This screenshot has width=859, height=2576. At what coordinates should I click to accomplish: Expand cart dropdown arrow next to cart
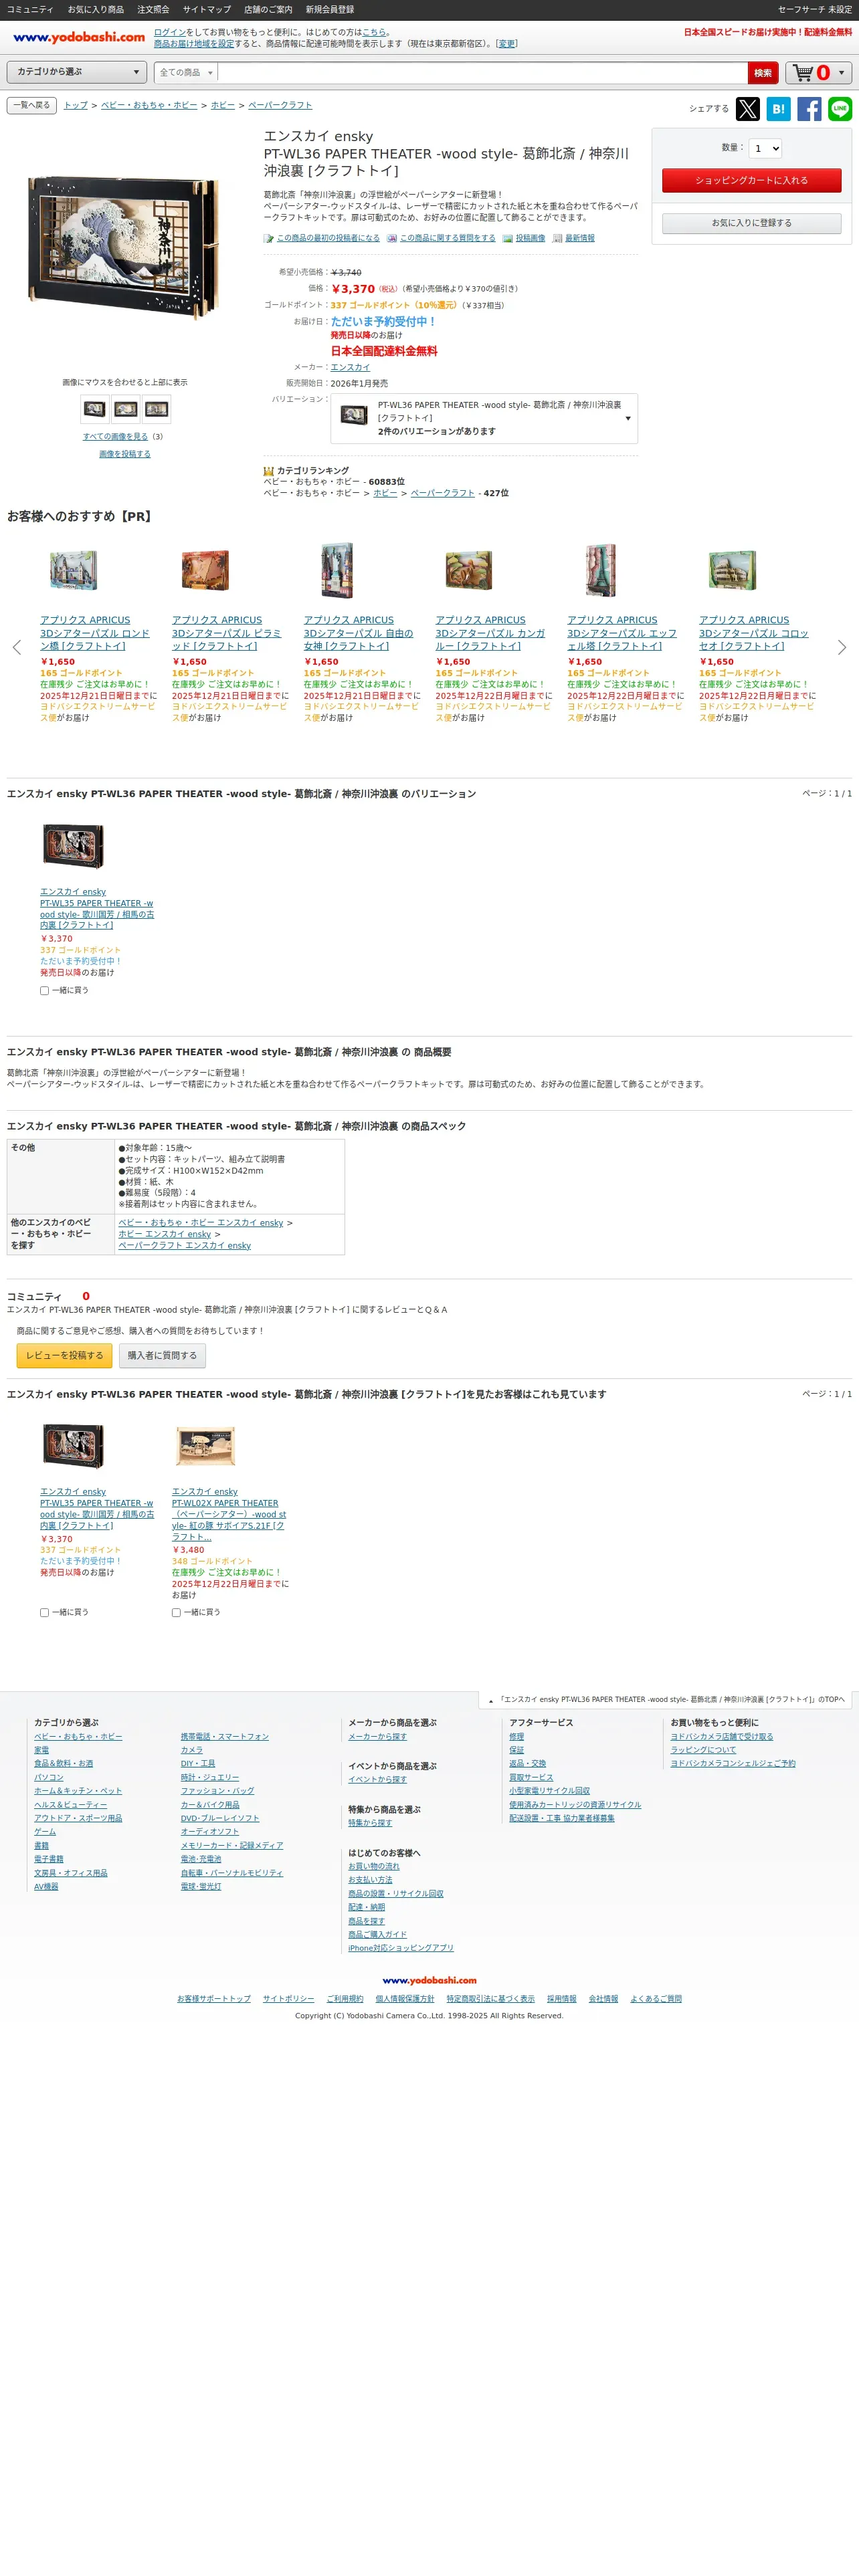tap(841, 73)
